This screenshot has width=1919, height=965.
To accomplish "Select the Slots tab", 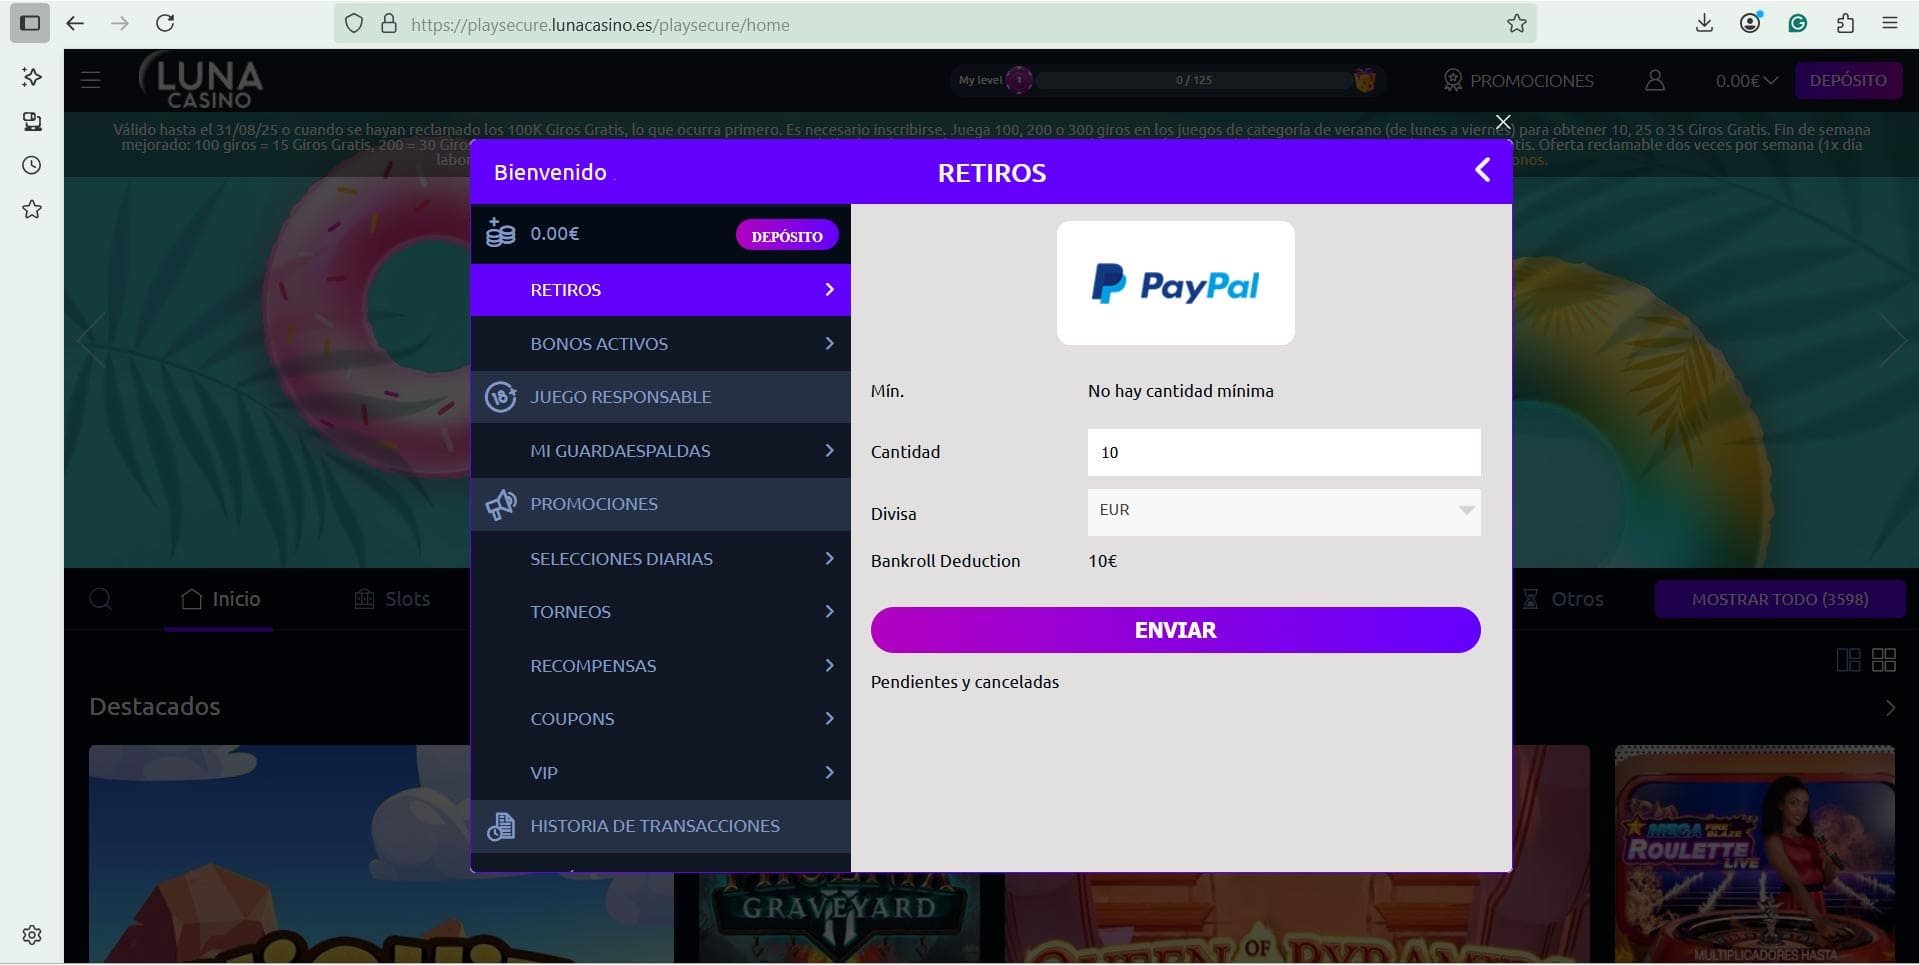I will pos(392,599).
